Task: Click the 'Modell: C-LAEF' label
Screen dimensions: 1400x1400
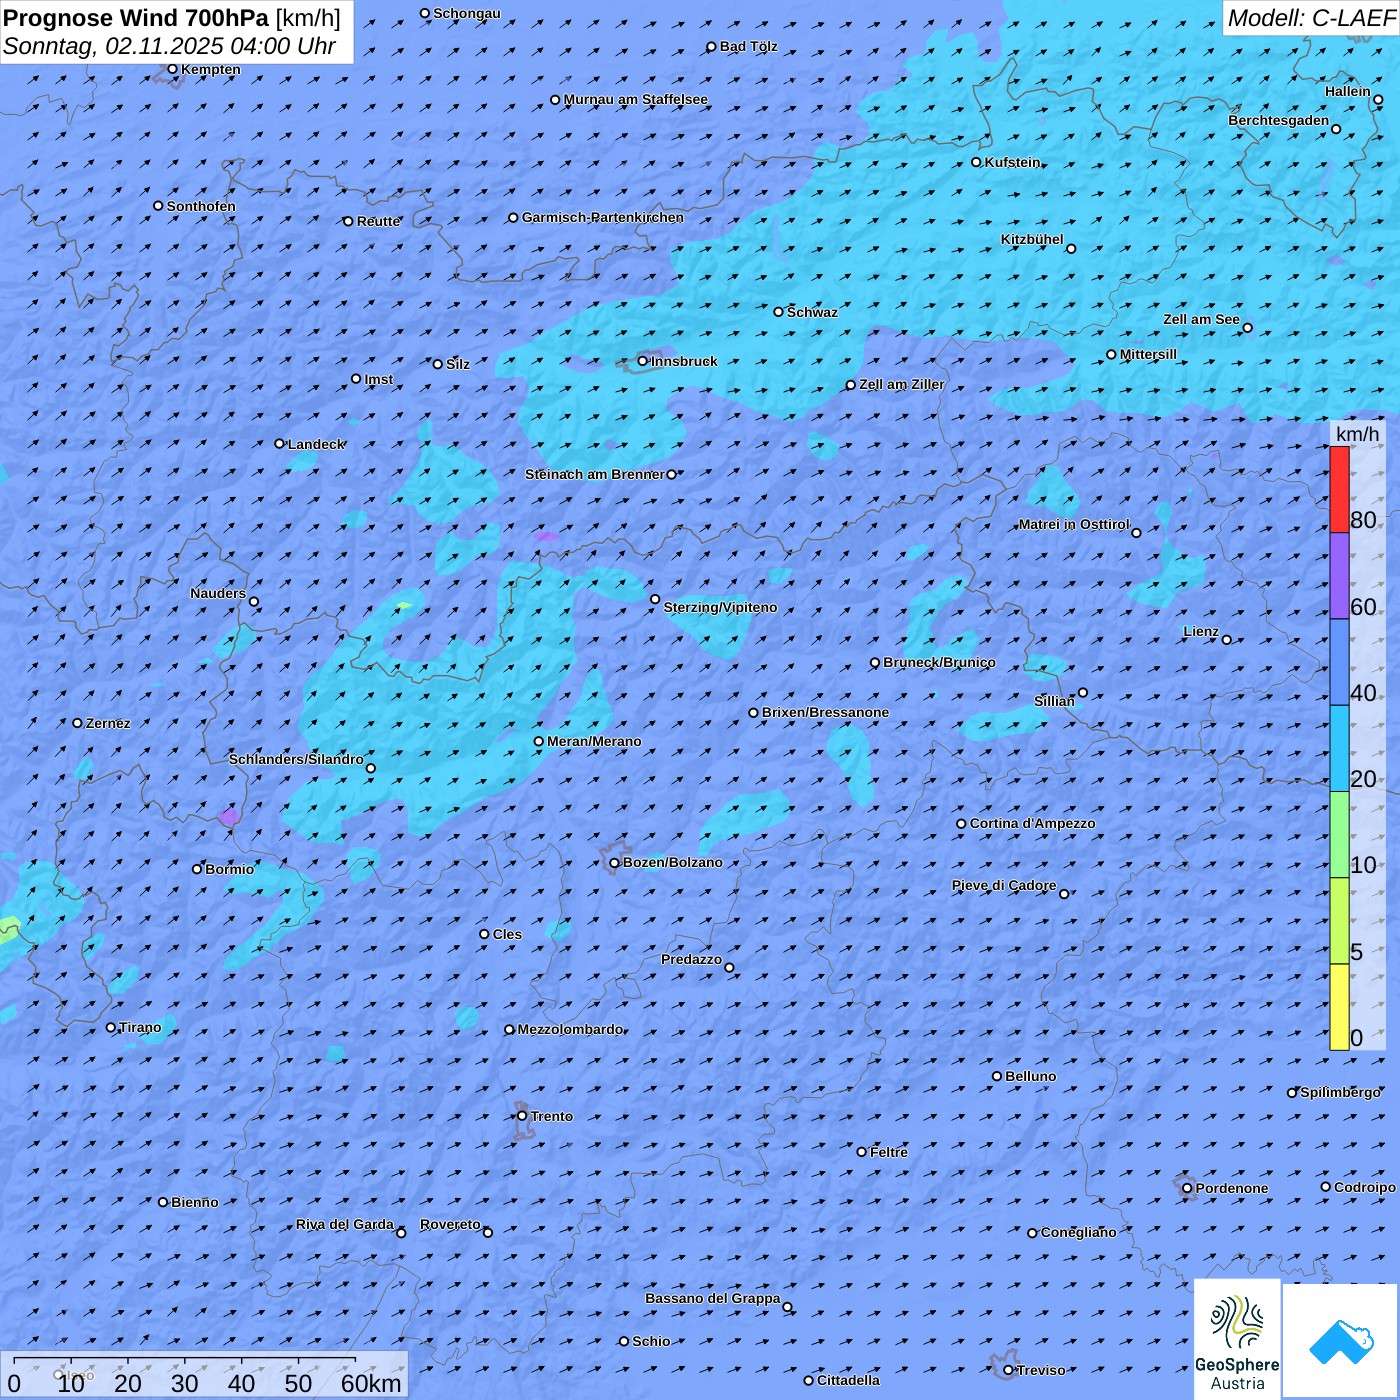Action: tap(1310, 18)
